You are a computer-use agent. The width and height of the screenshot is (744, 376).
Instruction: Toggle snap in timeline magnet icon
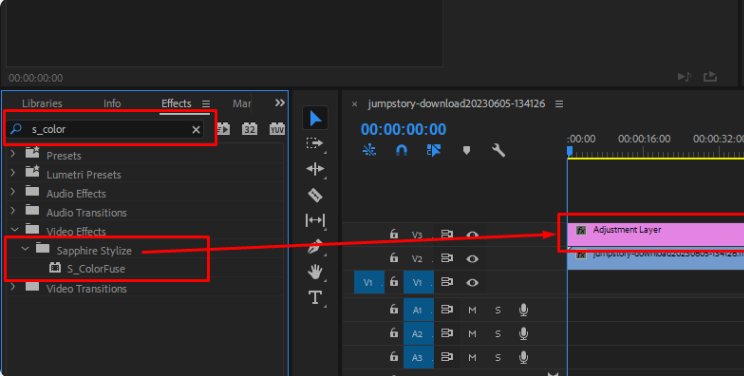(401, 150)
